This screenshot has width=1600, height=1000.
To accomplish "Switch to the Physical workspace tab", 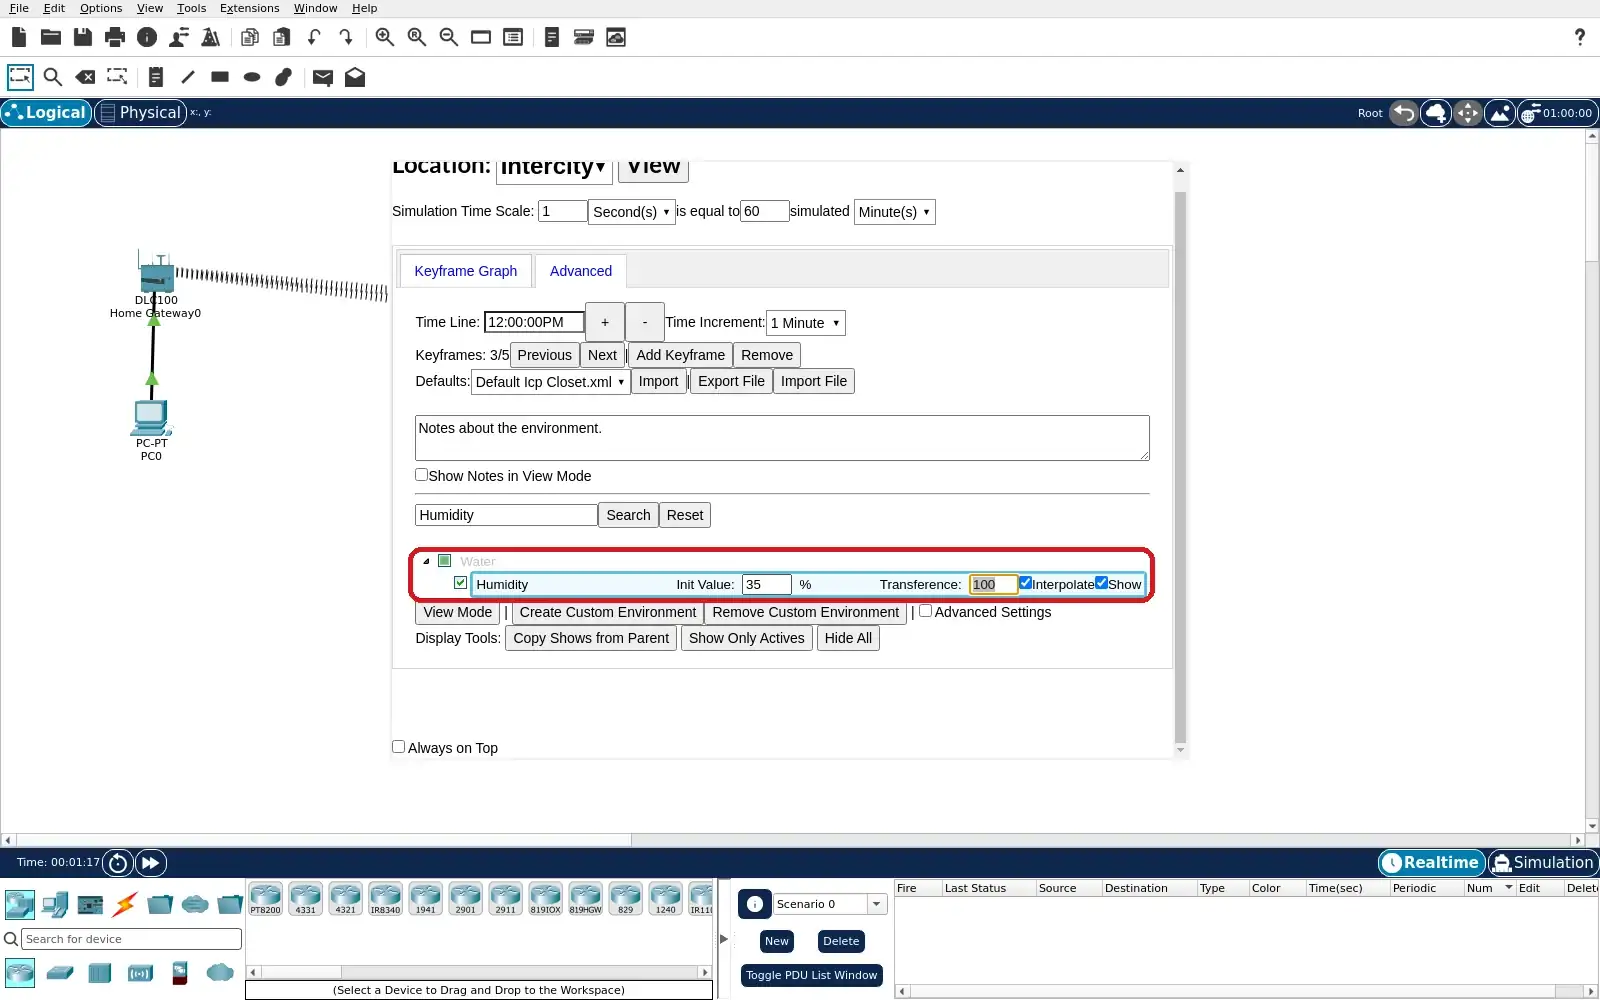I will click(141, 113).
